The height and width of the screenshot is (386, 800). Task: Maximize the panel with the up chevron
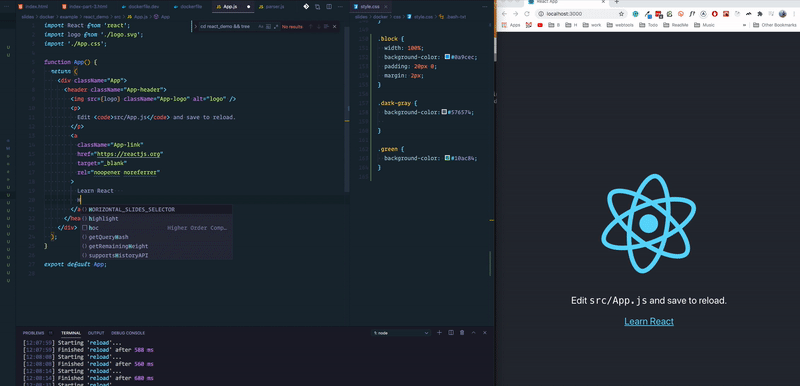click(x=473, y=332)
